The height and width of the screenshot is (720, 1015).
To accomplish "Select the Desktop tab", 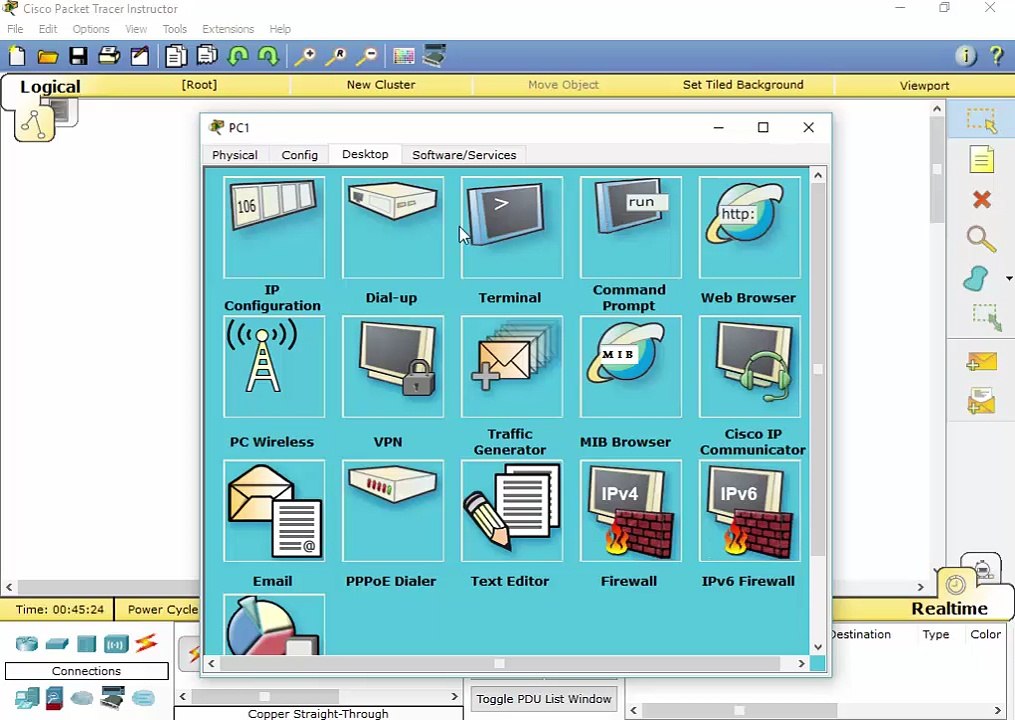I will pos(365,154).
